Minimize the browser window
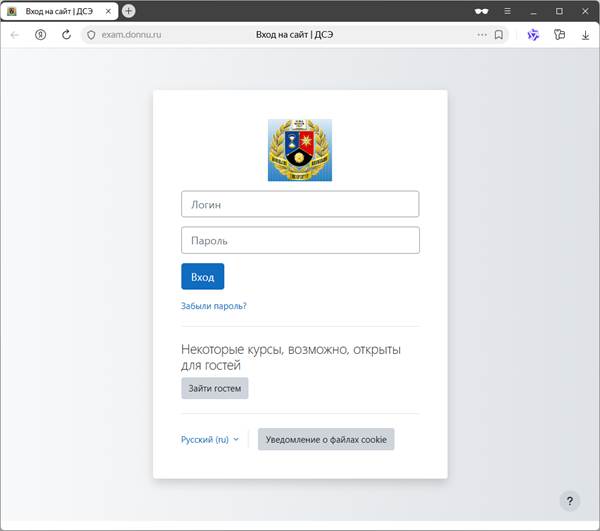This screenshot has width=600, height=531. point(533,11)
